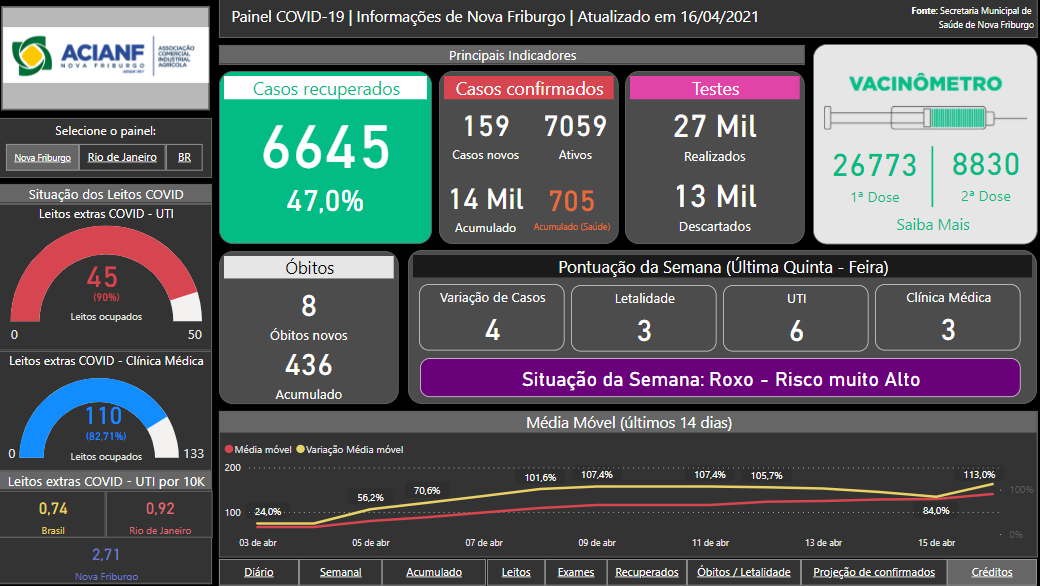Screen dimensions: 1040x586
Task: Click the yellow Variação Média móvel legend dot
Action: (298, 450)
